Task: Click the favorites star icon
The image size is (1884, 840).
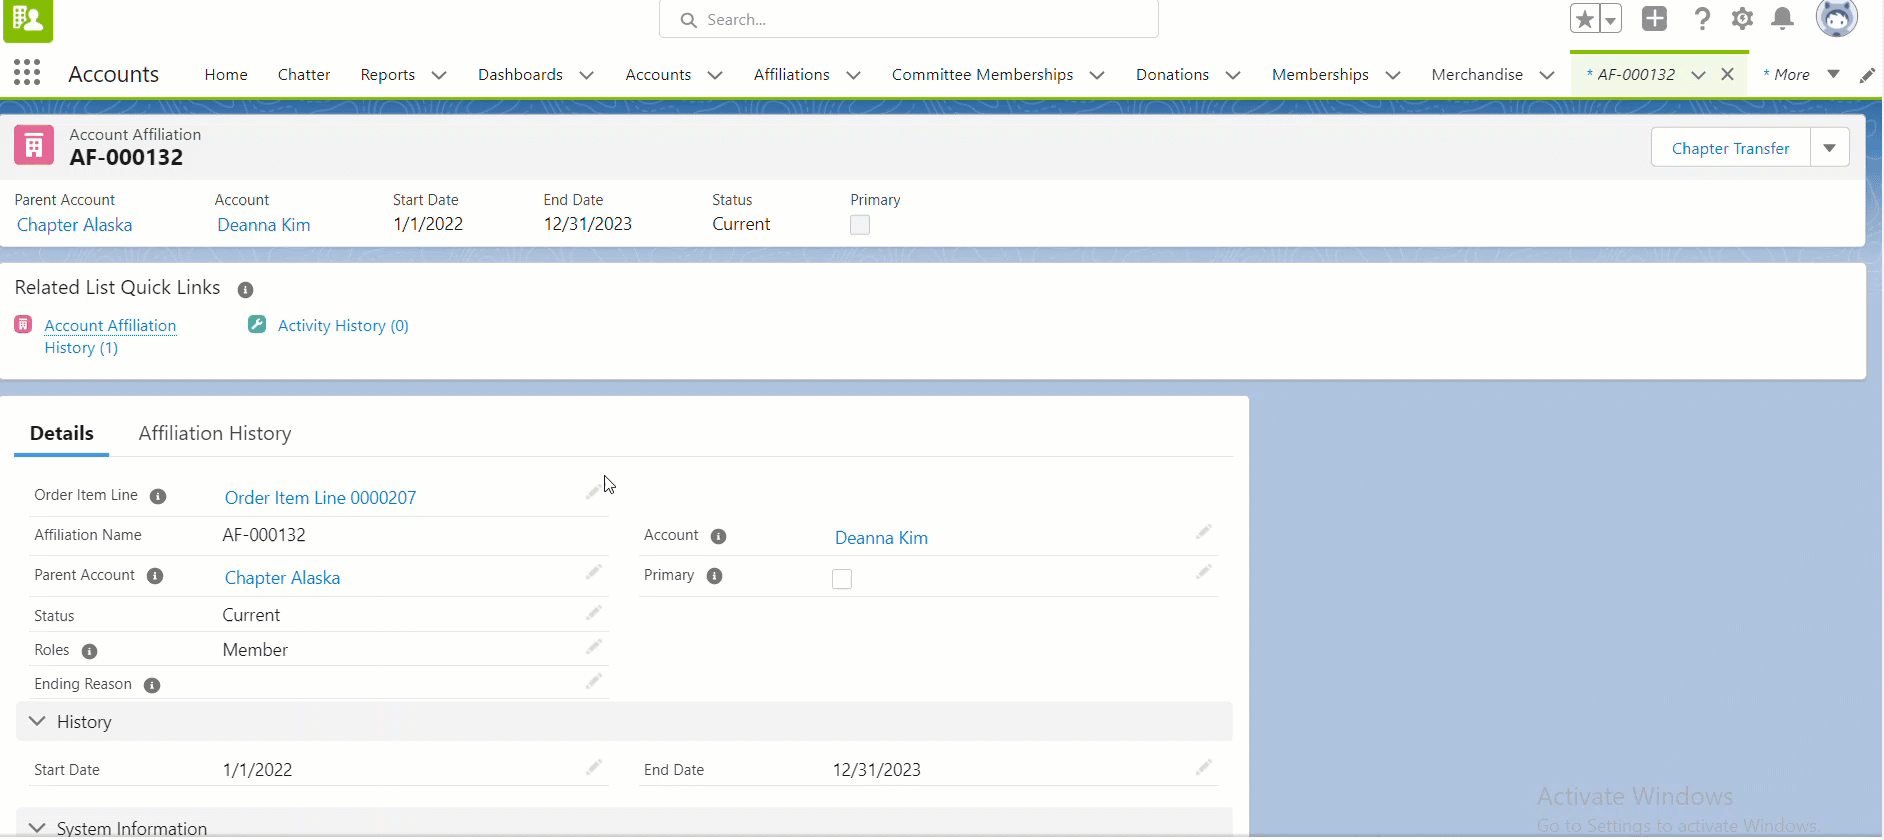Action: (x=1584, y=19)
